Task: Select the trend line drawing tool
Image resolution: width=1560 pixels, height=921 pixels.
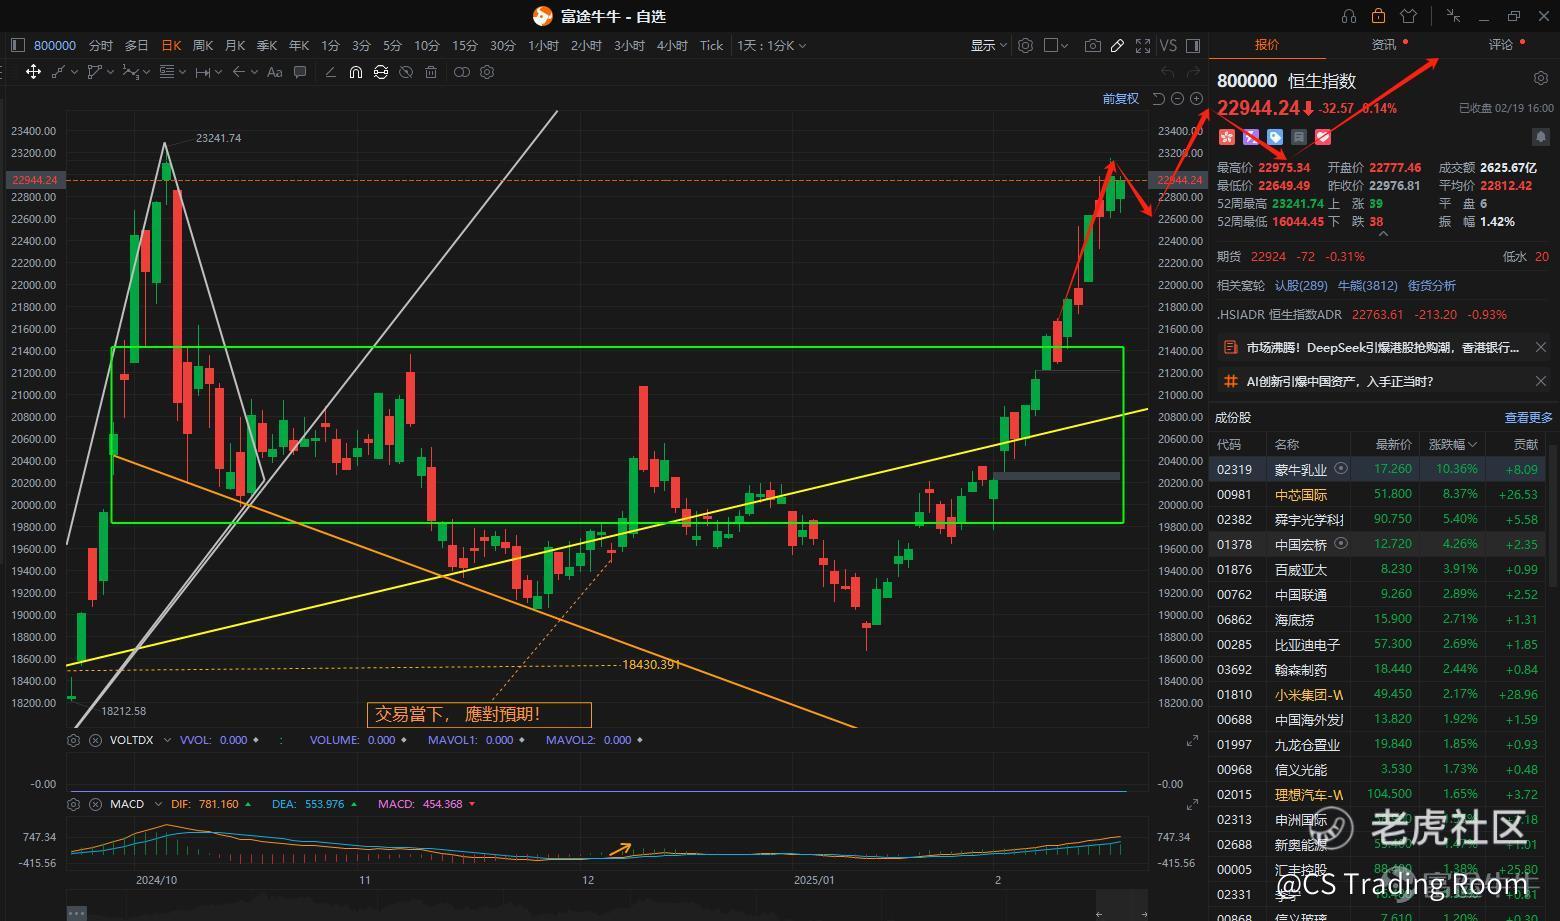Action: click(x=58, y=72)
